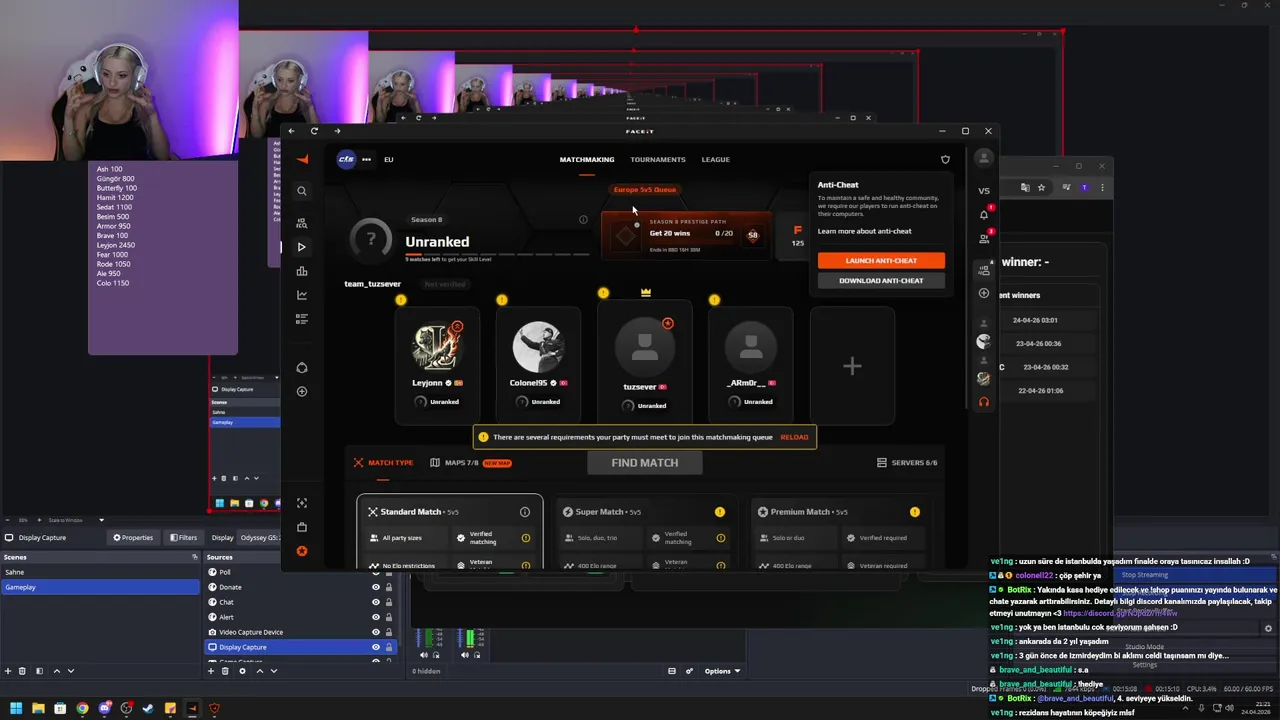Open the Maps 7/8 tab
This screenshot has width=1280, height=720.
coord(470,463)
